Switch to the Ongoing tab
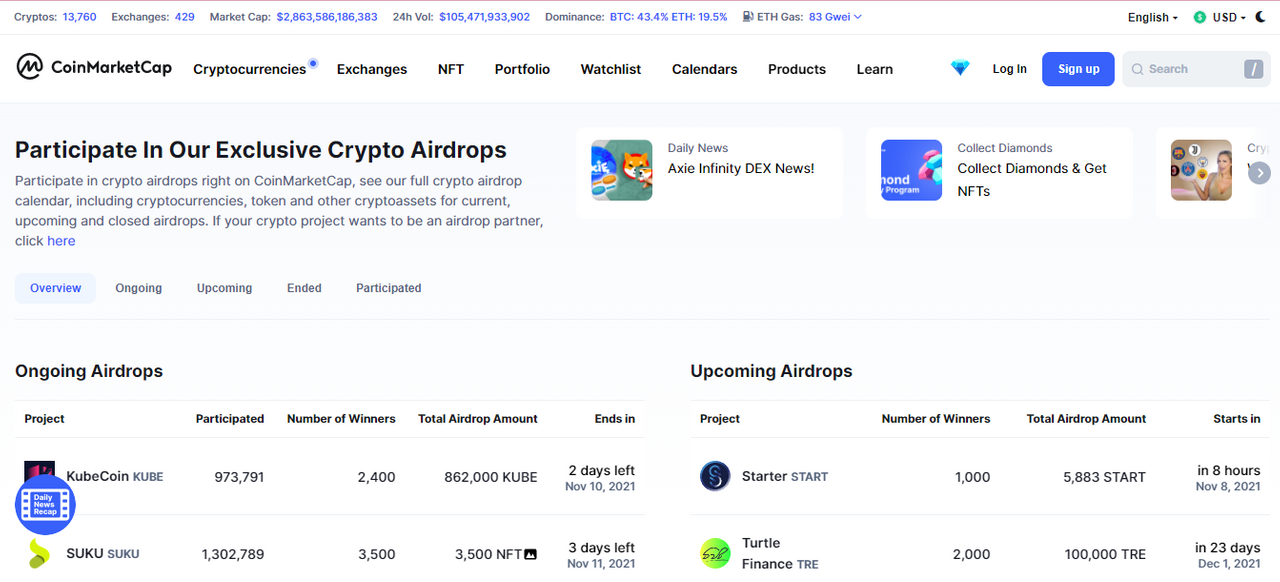Viewport: 1280px width, 582px height. 139,288
